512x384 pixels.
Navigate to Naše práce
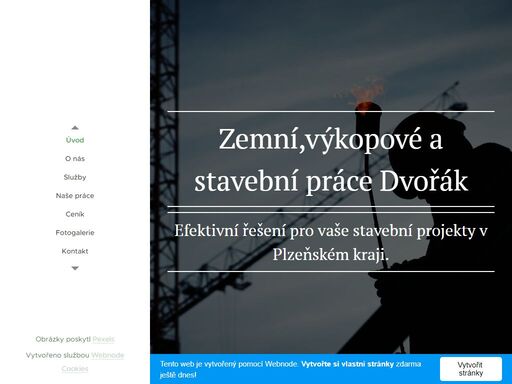[x=75, y=196]
